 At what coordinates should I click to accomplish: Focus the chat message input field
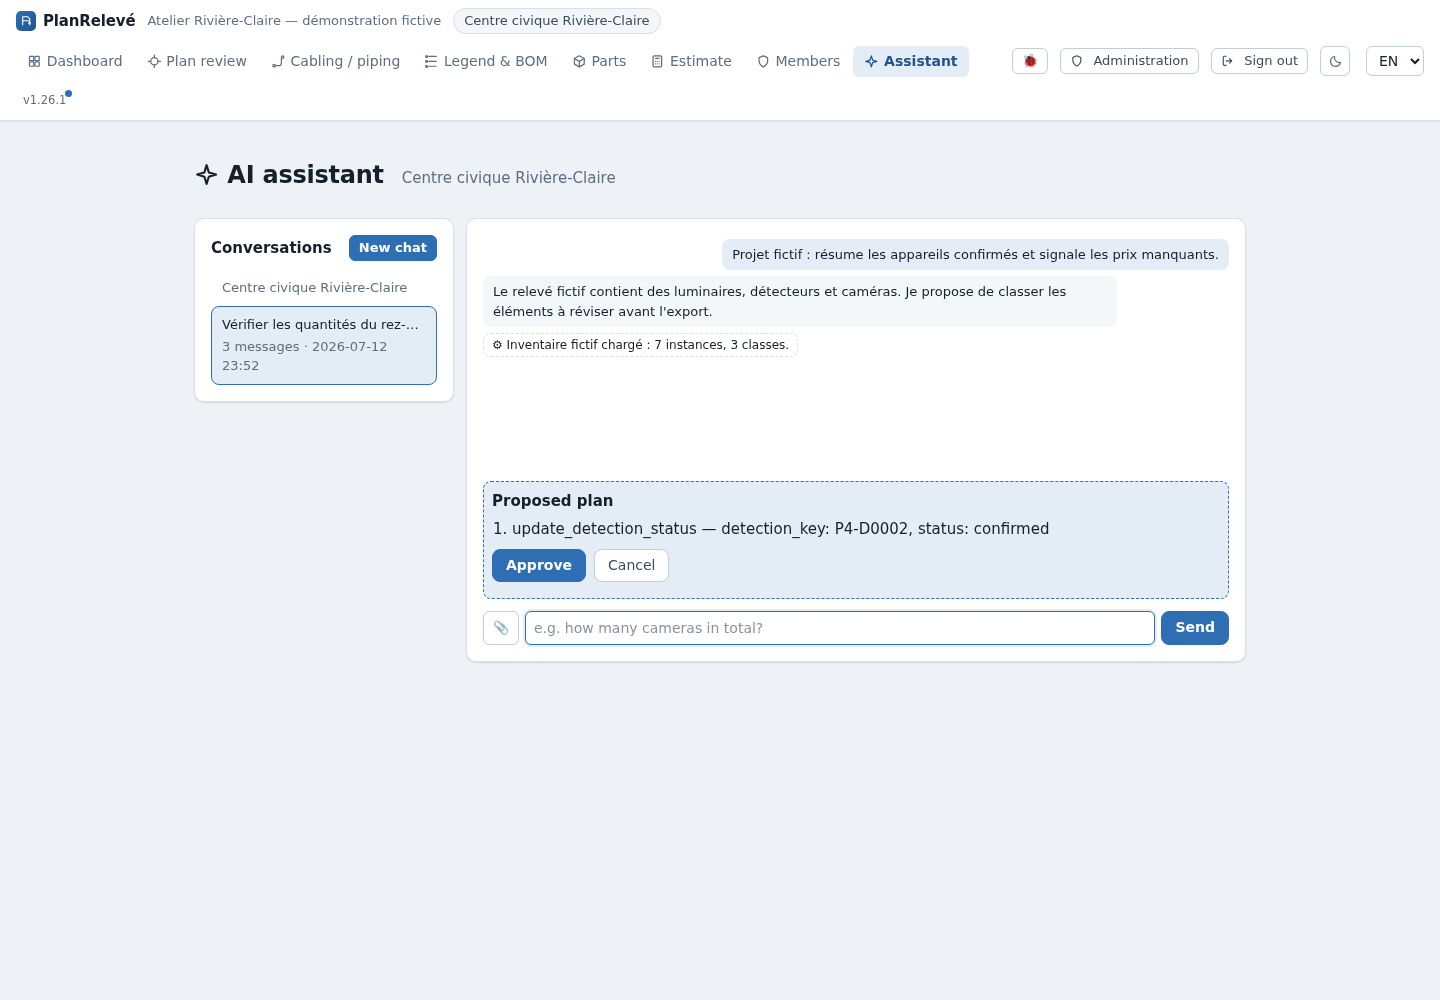point(840,628)
